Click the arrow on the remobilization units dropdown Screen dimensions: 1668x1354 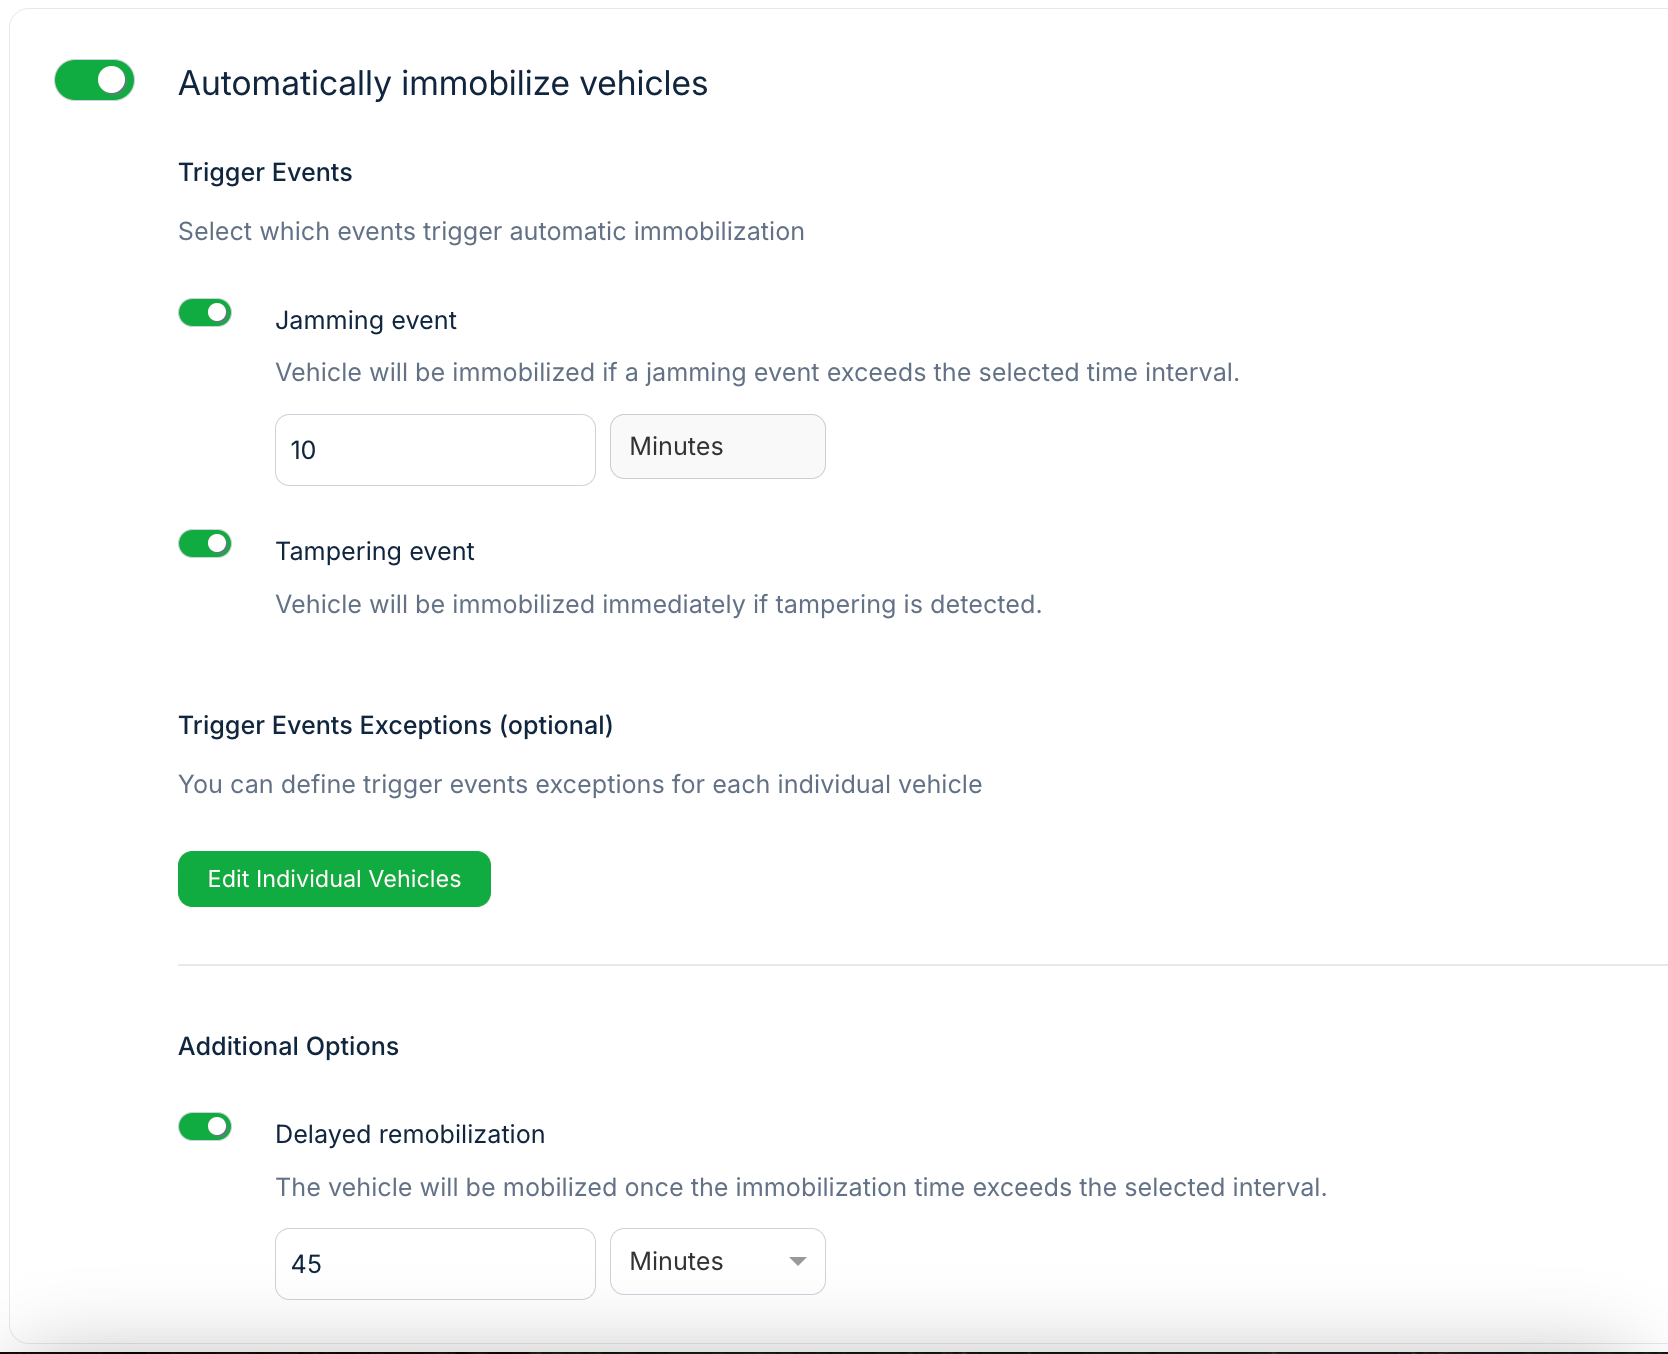pos(797,1262)
